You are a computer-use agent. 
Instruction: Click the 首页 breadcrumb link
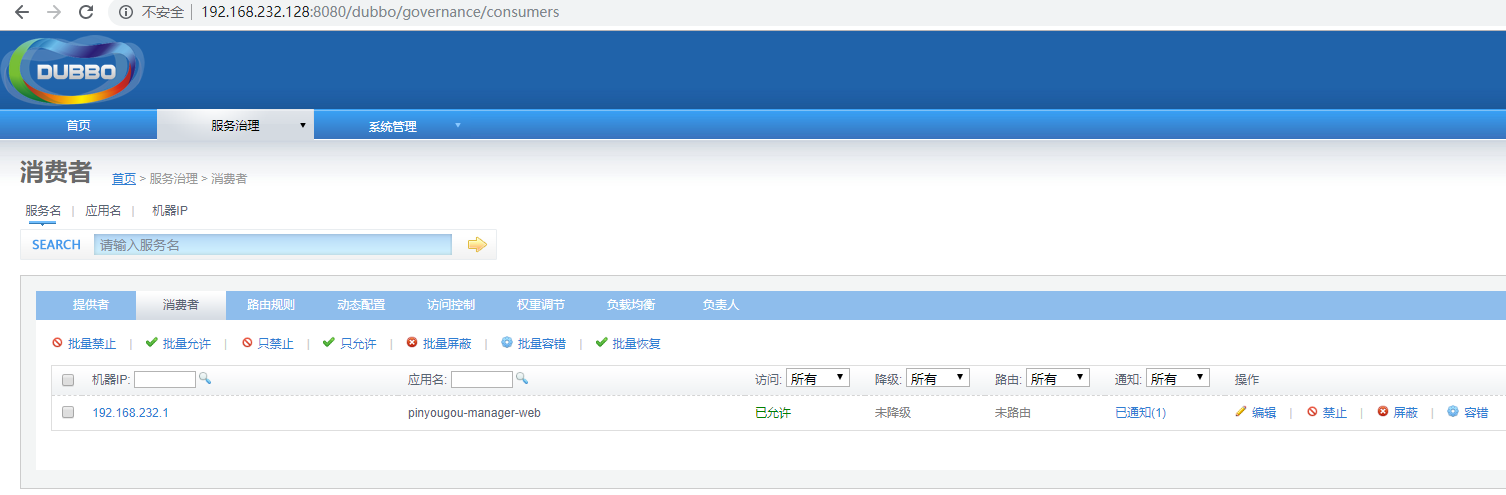pyautogui.click(x=124, y=179)
